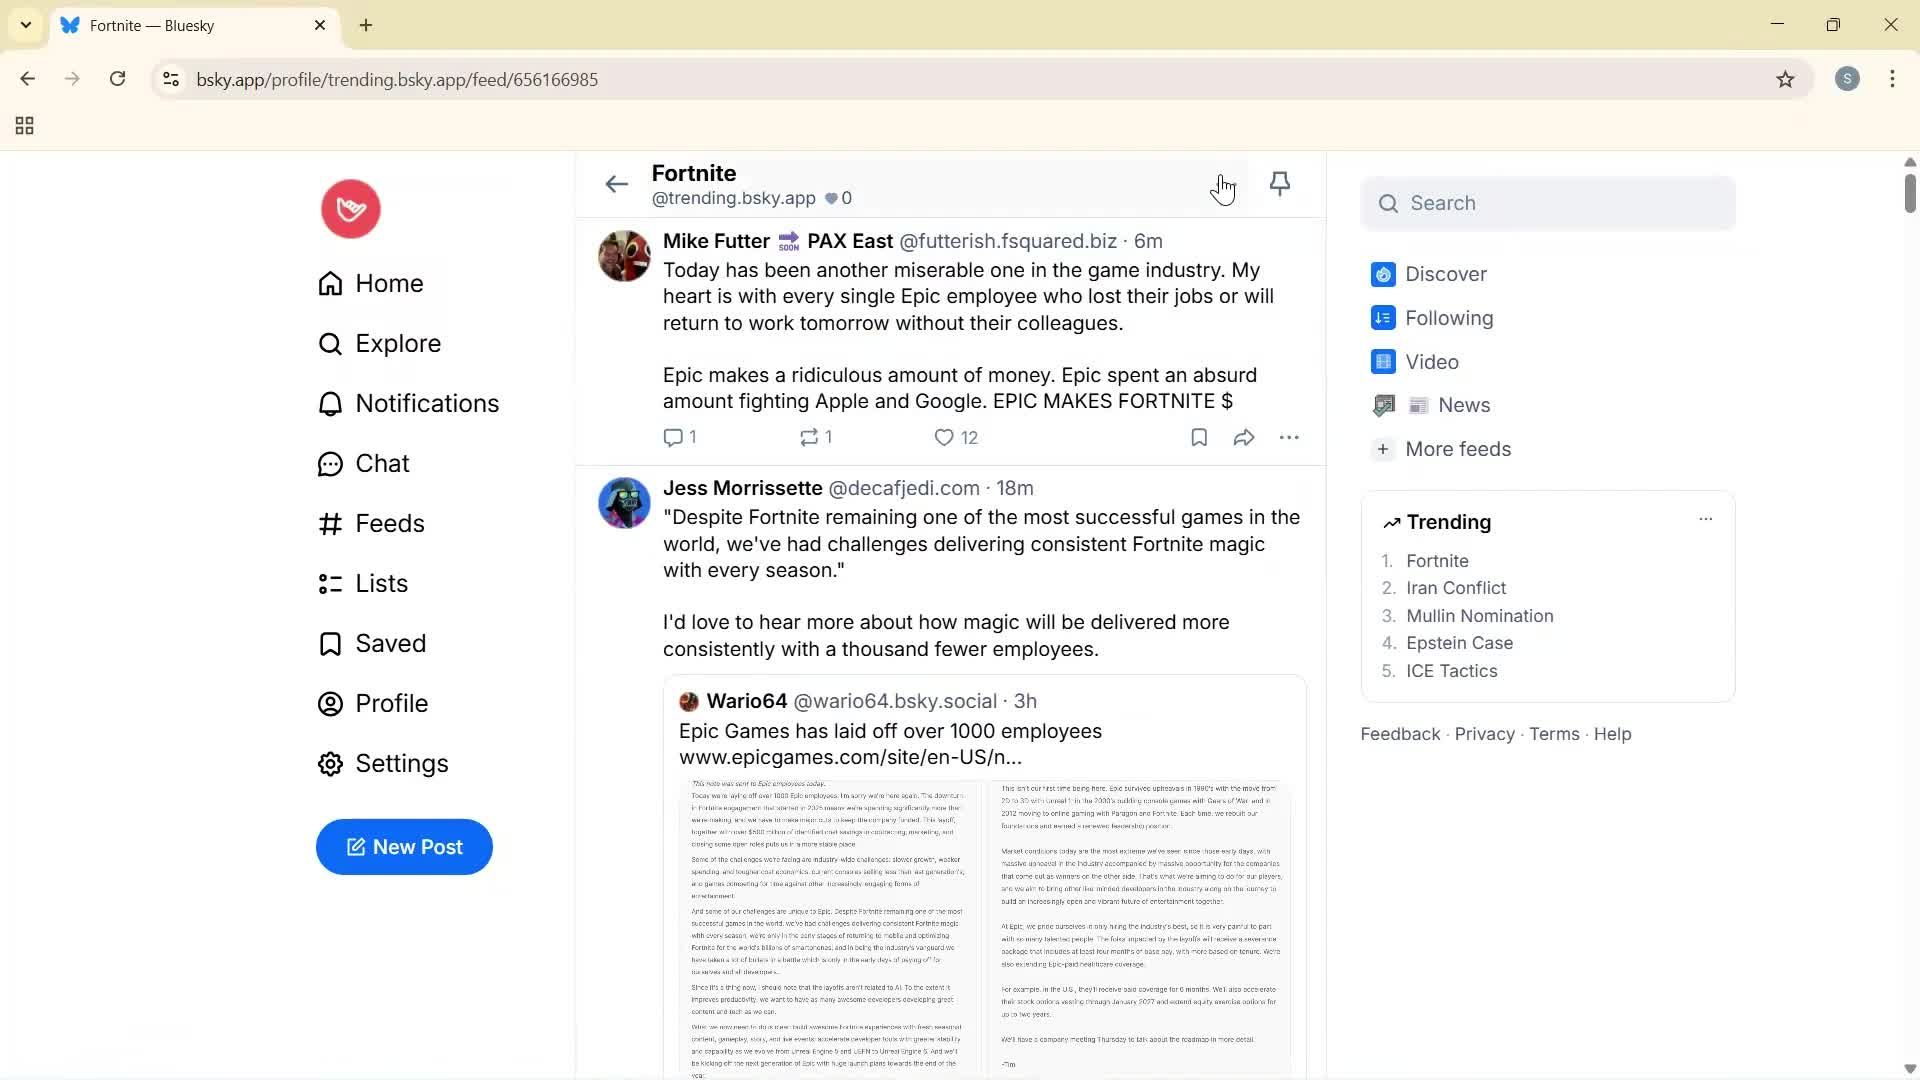Click the New Post button
The width and height of the screenshot is (1920, 1080).
(404, 846)
